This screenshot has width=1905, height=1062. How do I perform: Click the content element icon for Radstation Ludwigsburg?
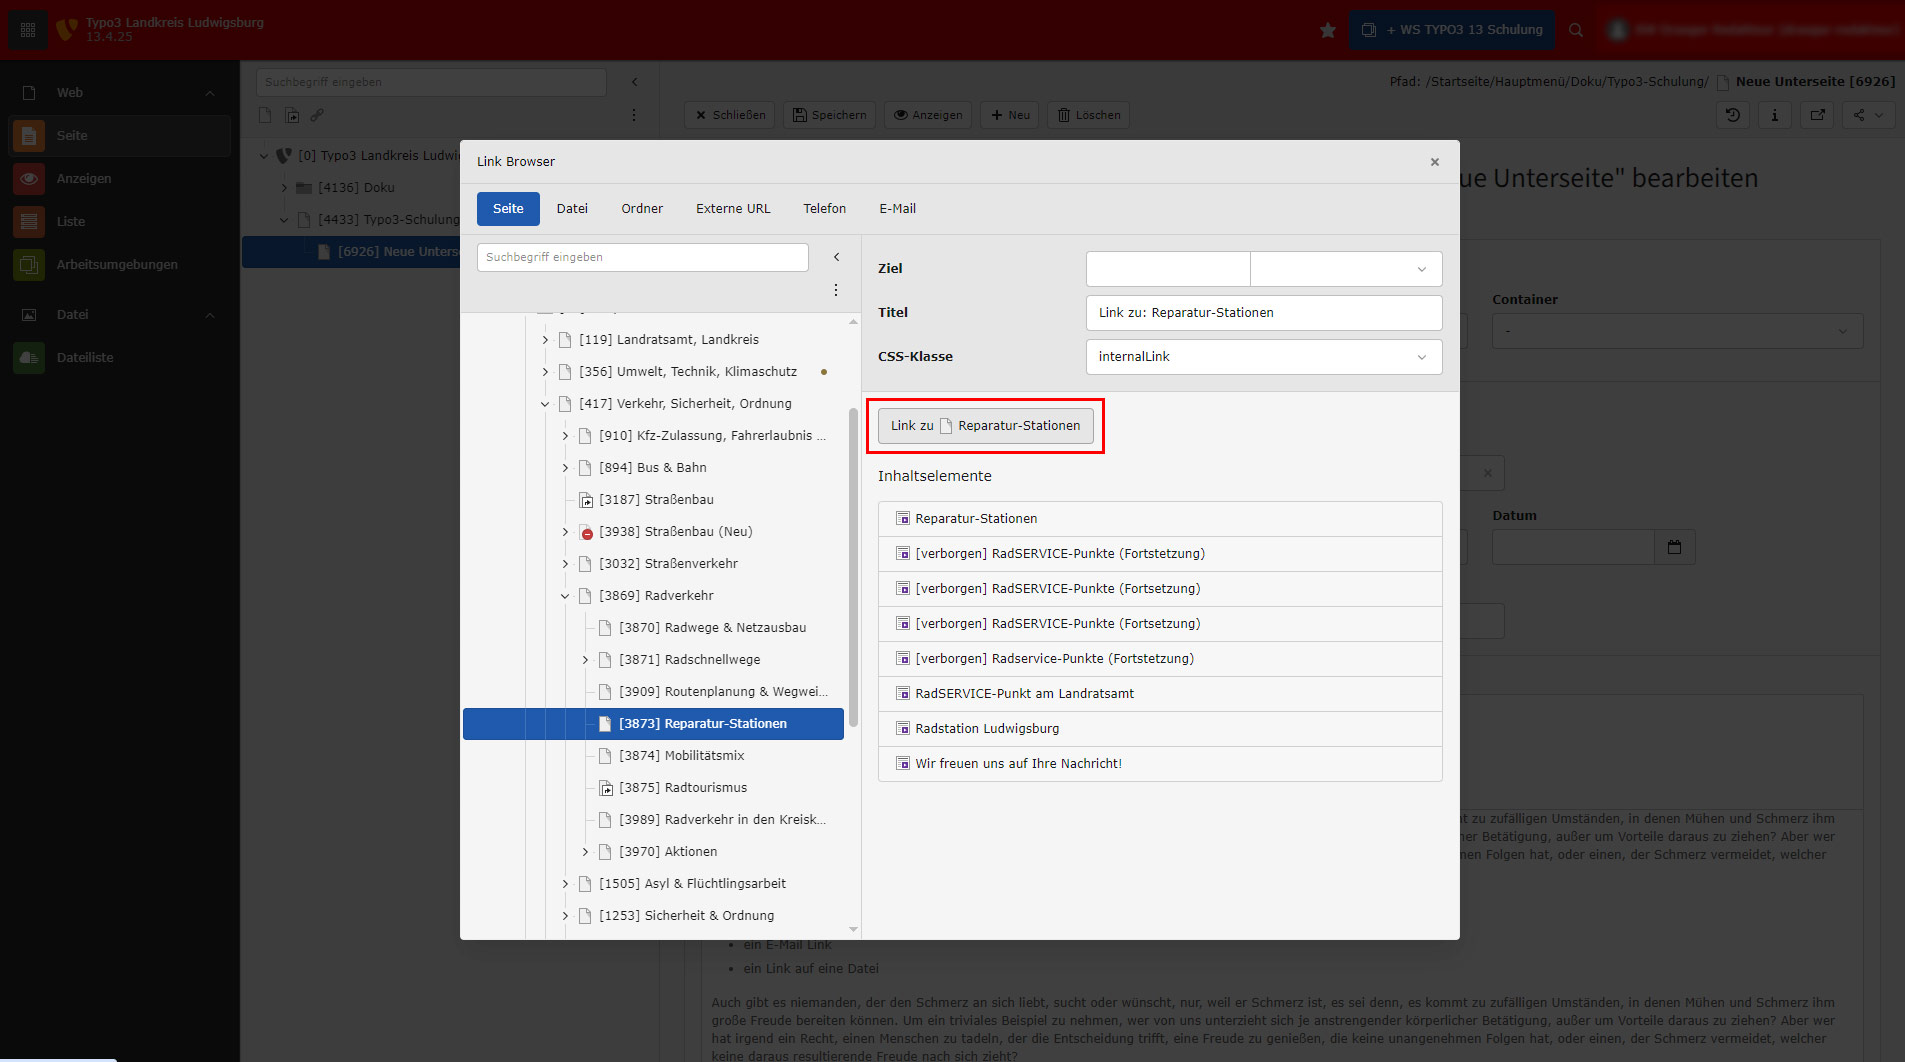coord(902,729)
